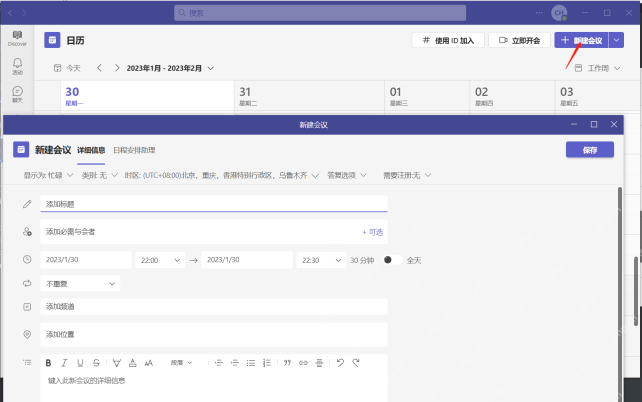Viewport: 642px width, 402px height.
Task: Insert a hyperlink
Action: (x=303, y=363)
